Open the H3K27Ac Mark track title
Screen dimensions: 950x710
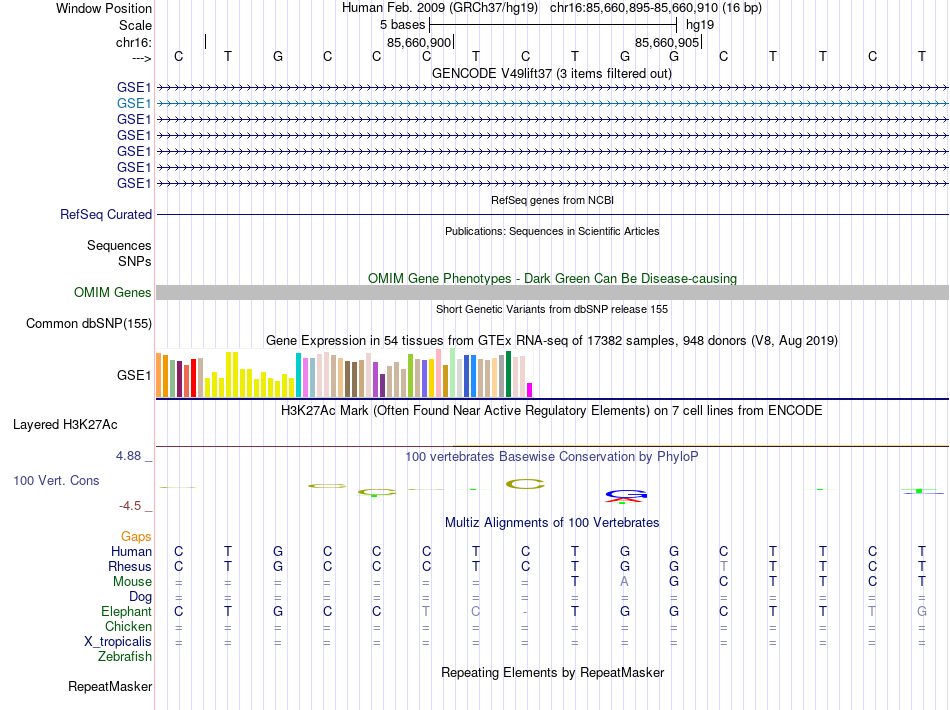coord(551,411)
